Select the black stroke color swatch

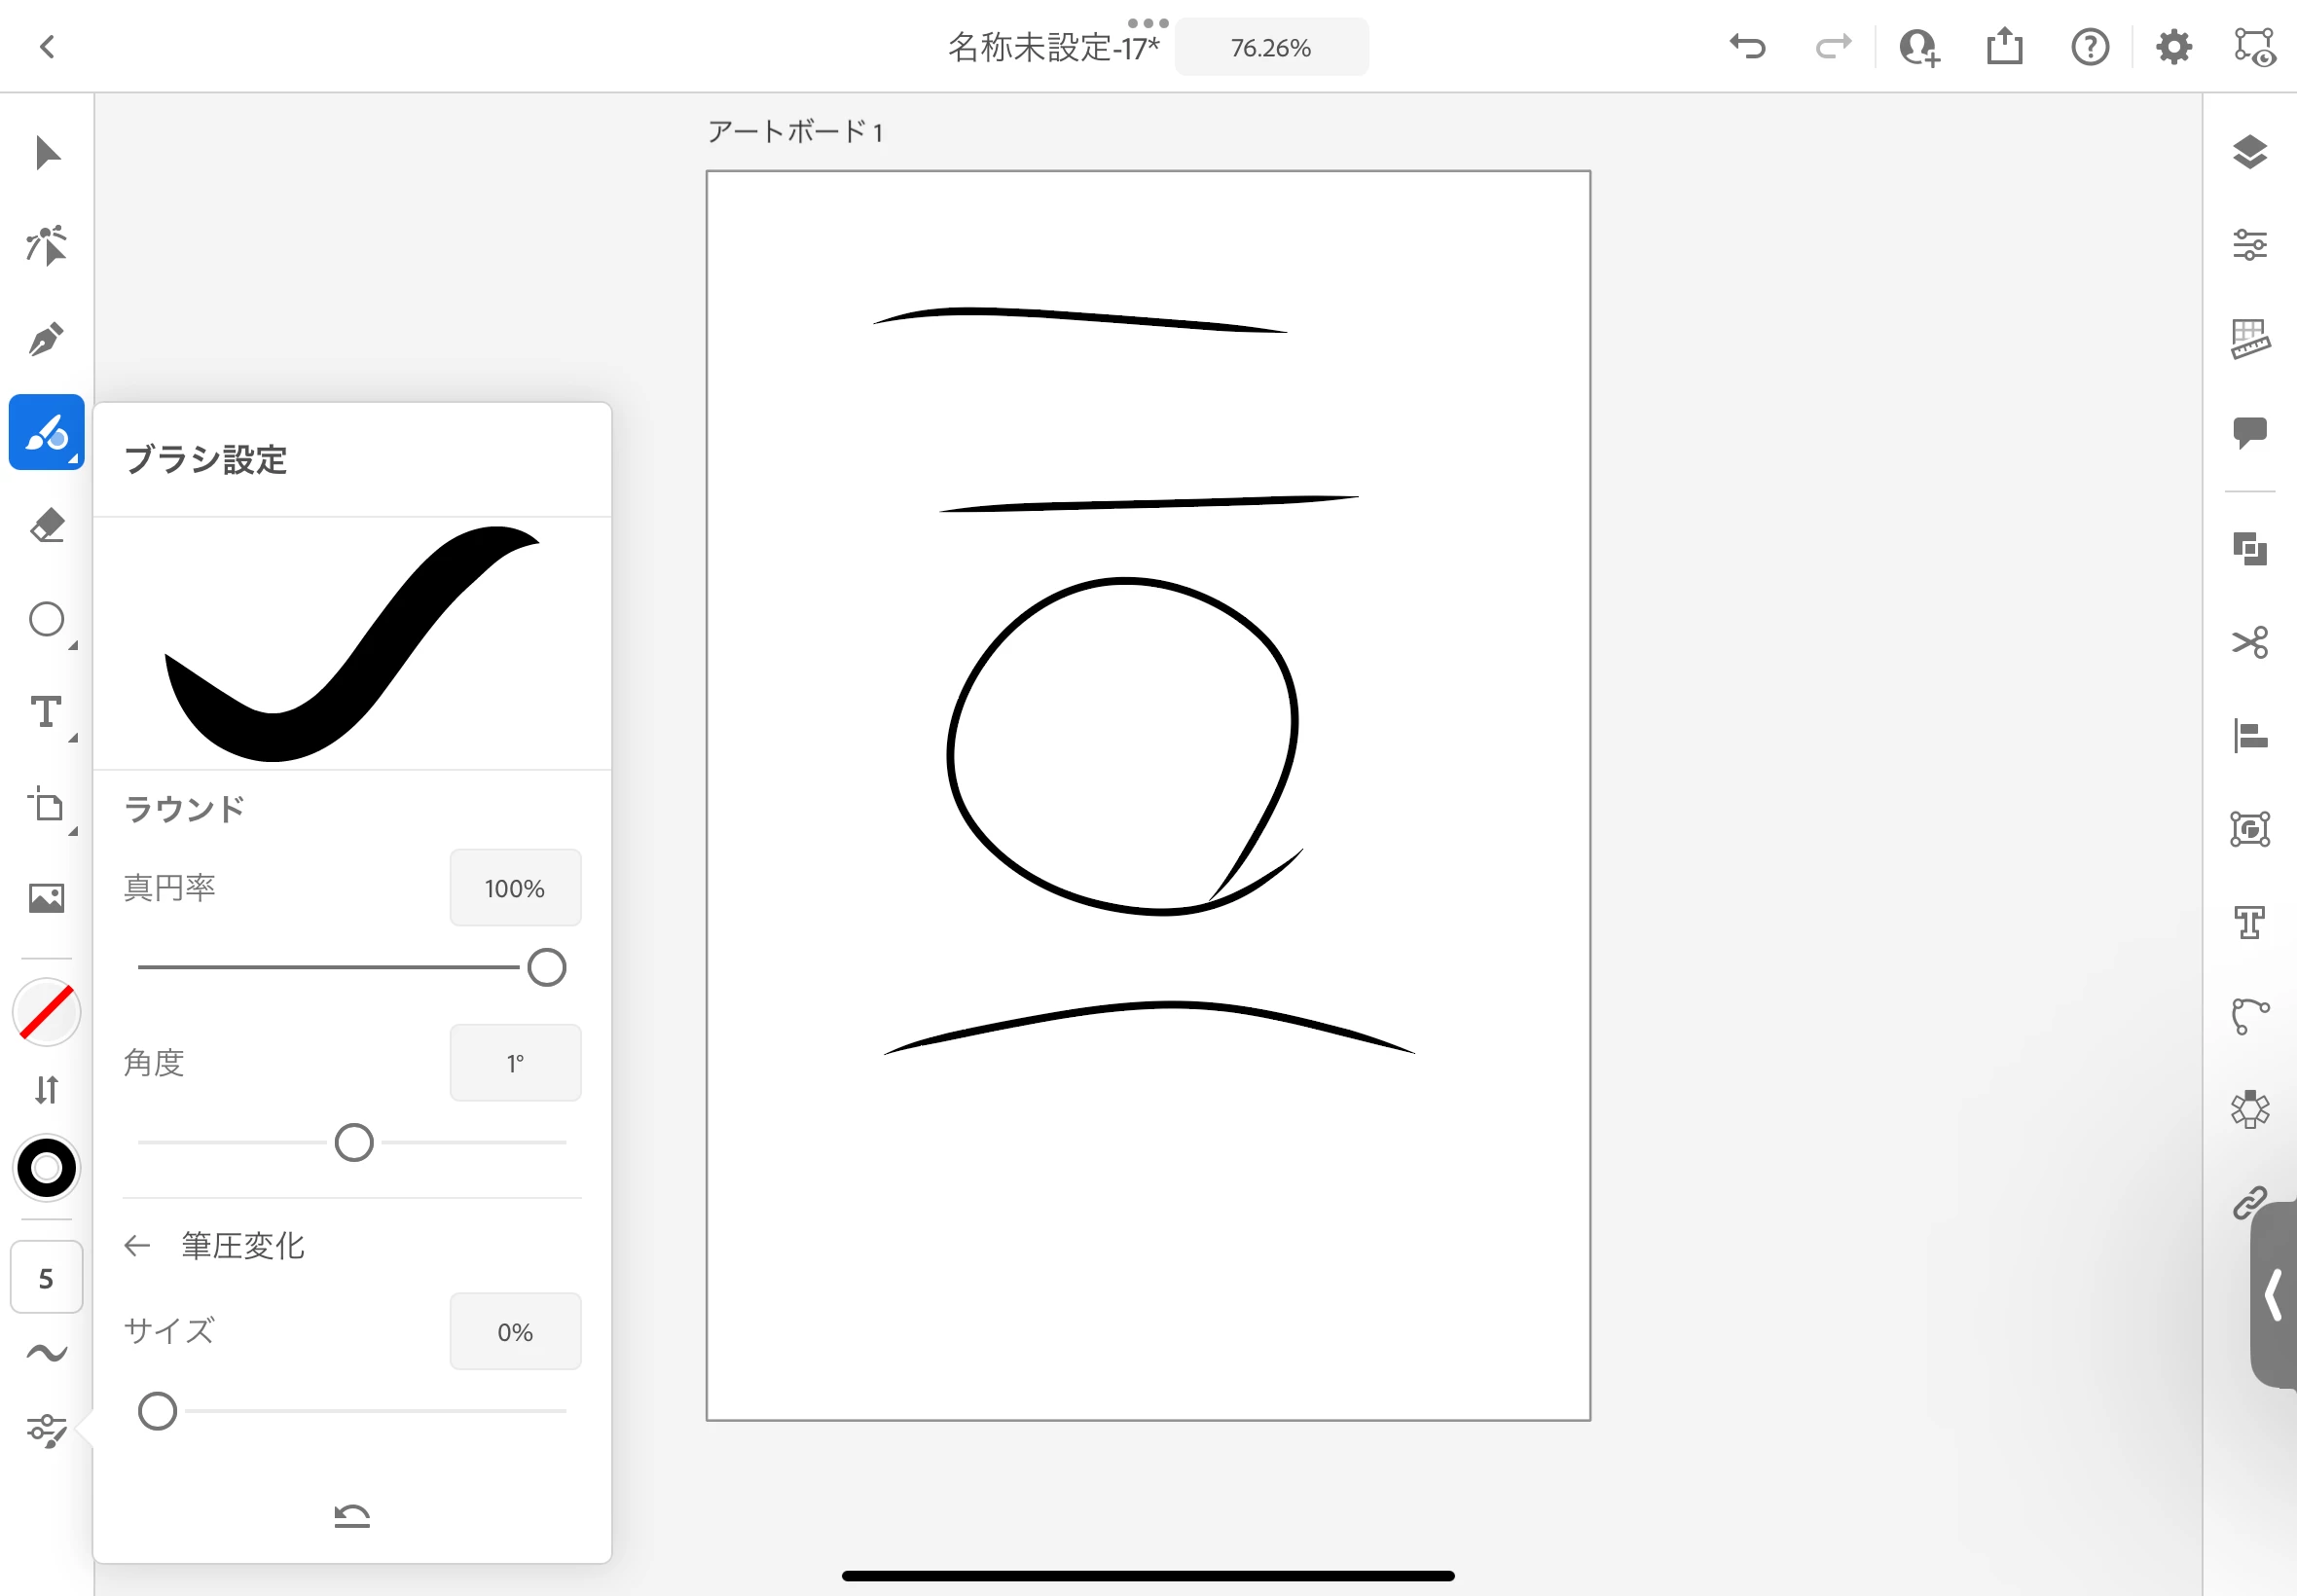(47, 1168)
